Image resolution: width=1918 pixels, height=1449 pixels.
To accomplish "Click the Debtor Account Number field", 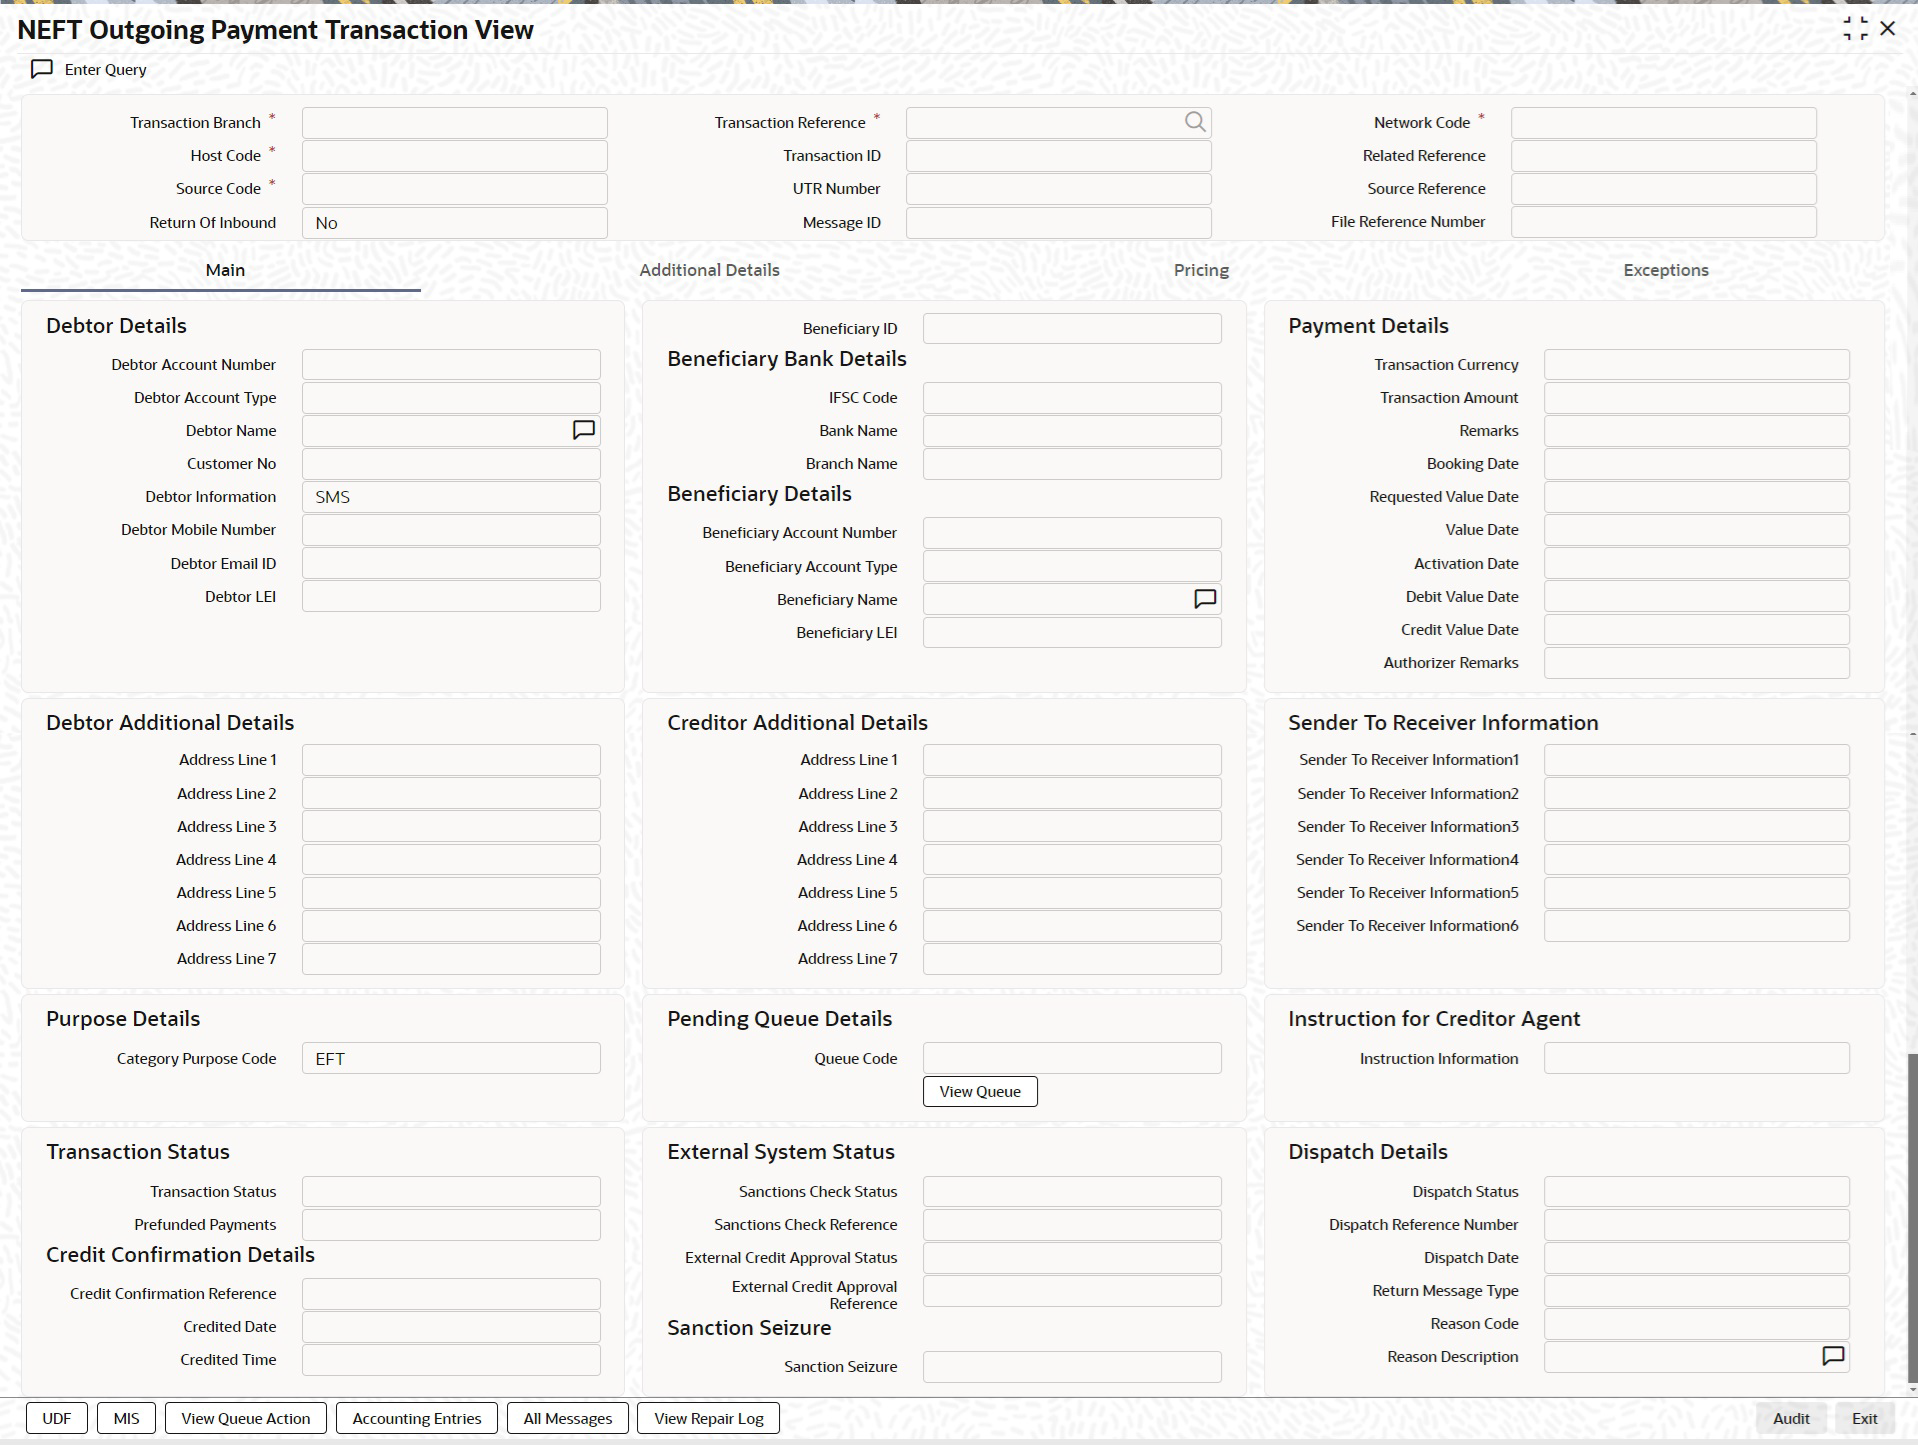I will click(451, 364).
